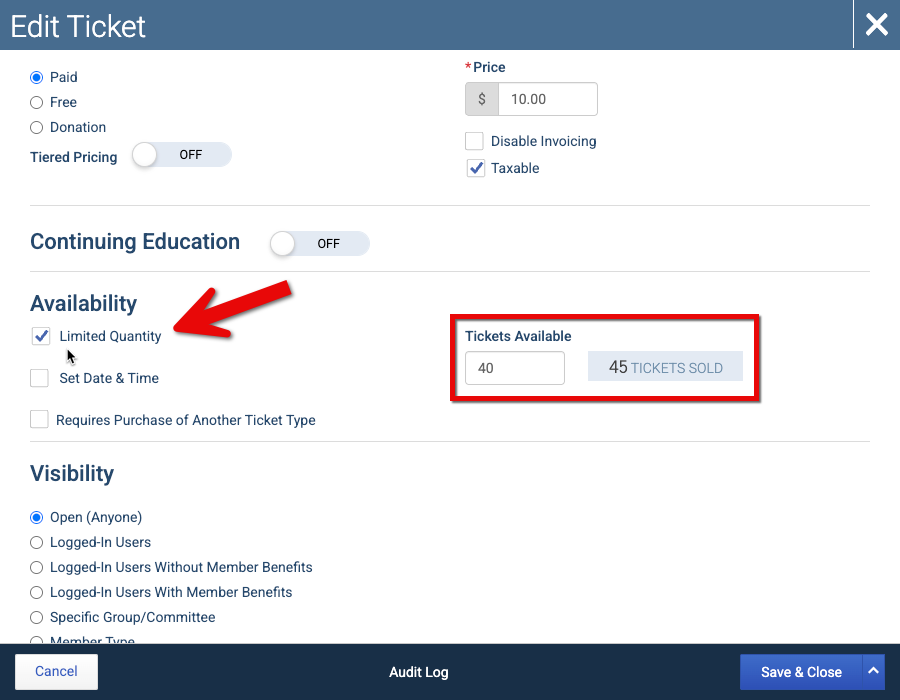Click the Cancel button

(x=56, y=671)
